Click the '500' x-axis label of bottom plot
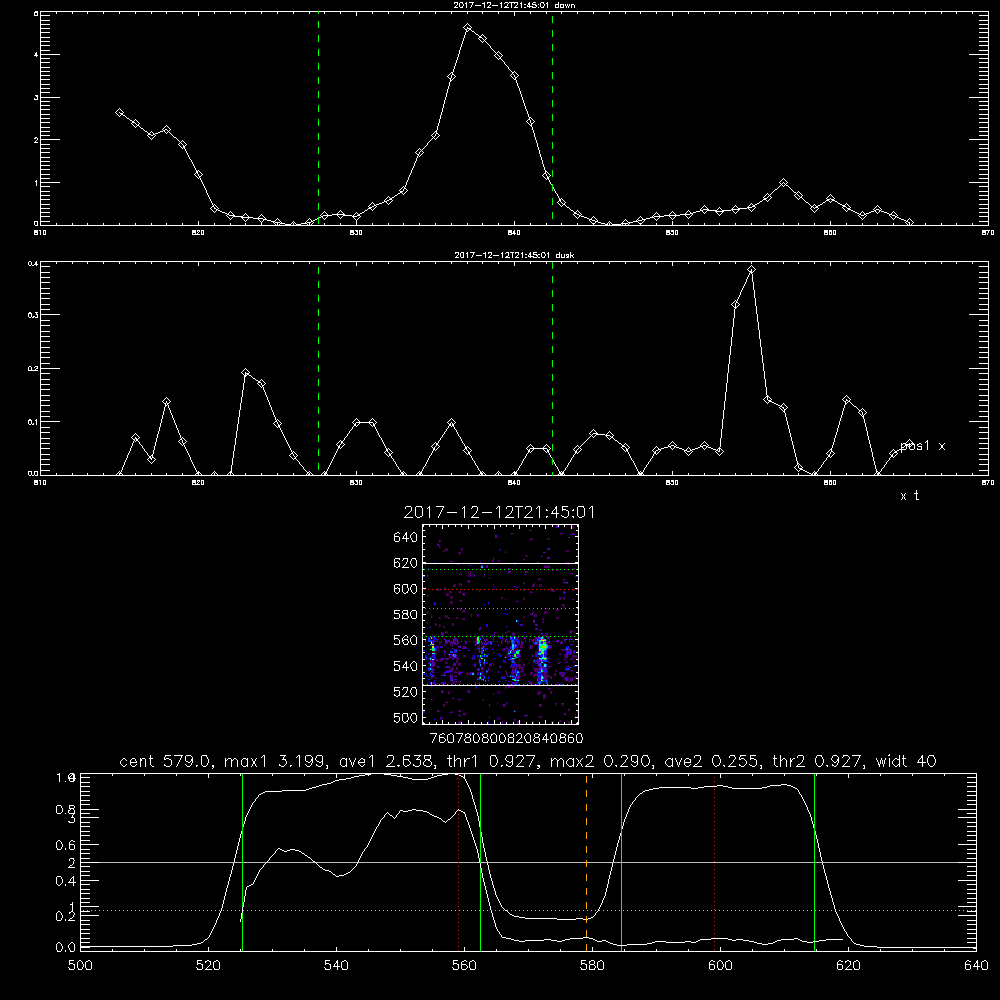The image size is (1000, 1000). tap(80, 966)
